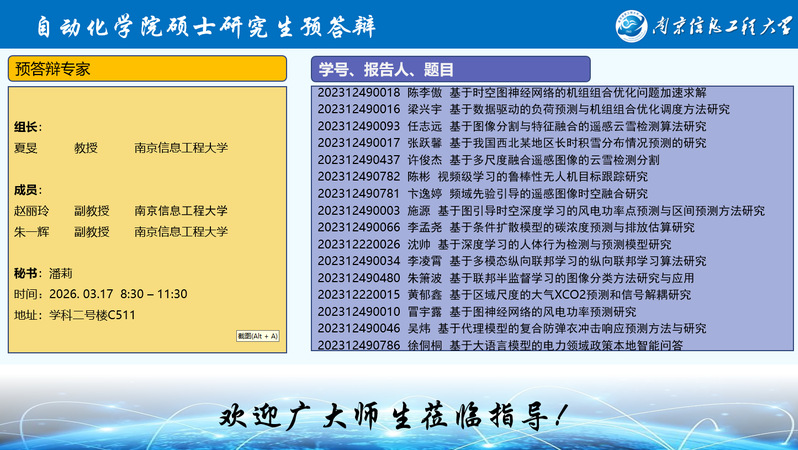Click the welcome banner 欢迎广大师生莅临指导
This screenshot has width=798, height=450.
(x=398, y=414)
